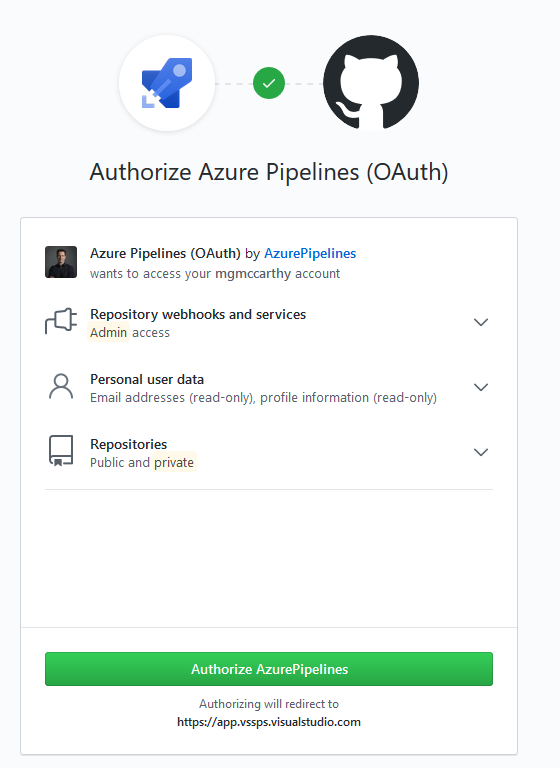This screenshot has width=560, height=768.
Task: Click Repository webhooks and services heading
Action: pos(198,314)
